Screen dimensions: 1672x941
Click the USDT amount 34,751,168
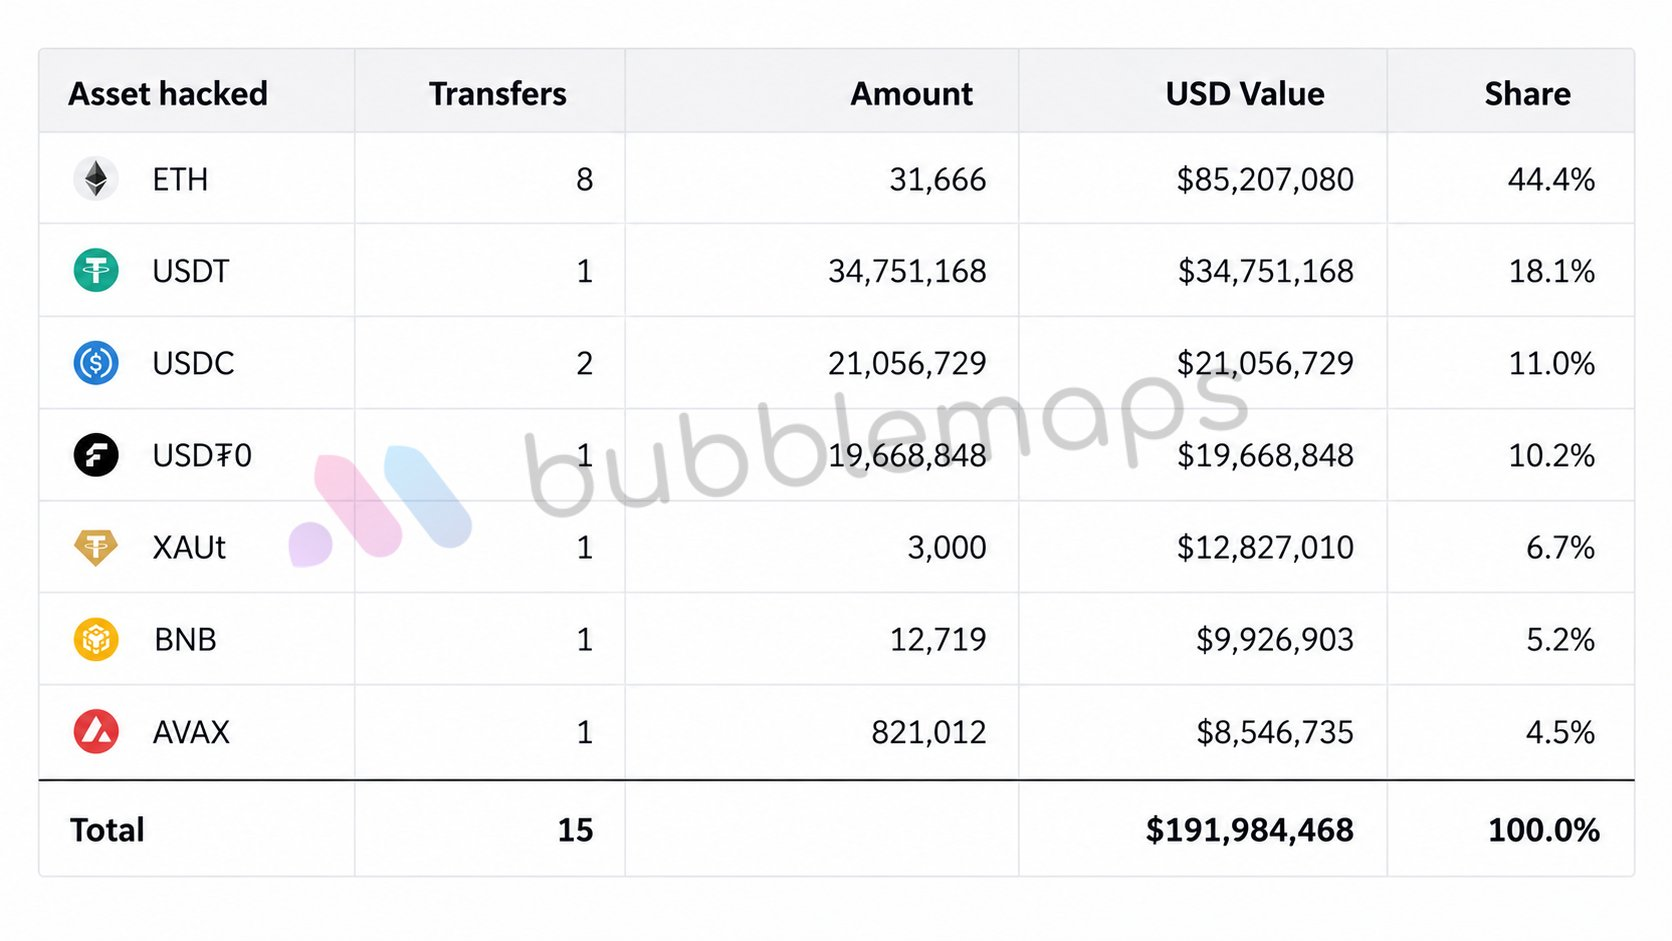click(907, 272)
